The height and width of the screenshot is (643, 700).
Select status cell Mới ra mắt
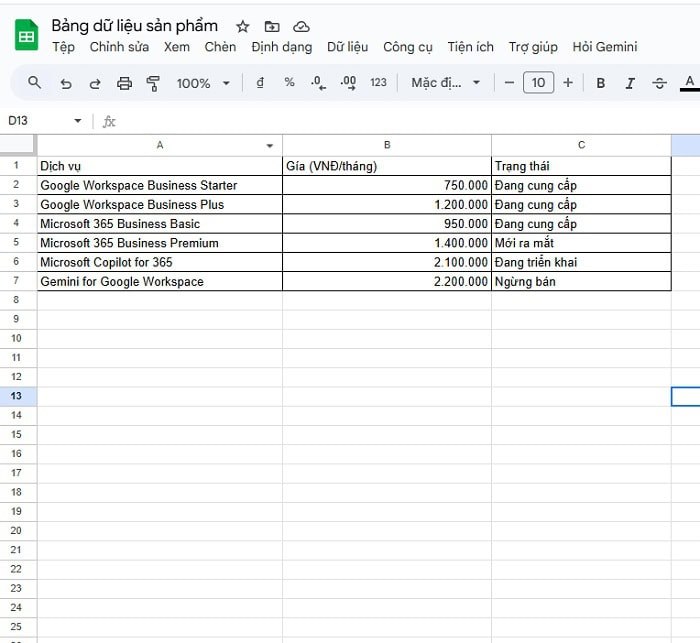(x=581, y=243)
